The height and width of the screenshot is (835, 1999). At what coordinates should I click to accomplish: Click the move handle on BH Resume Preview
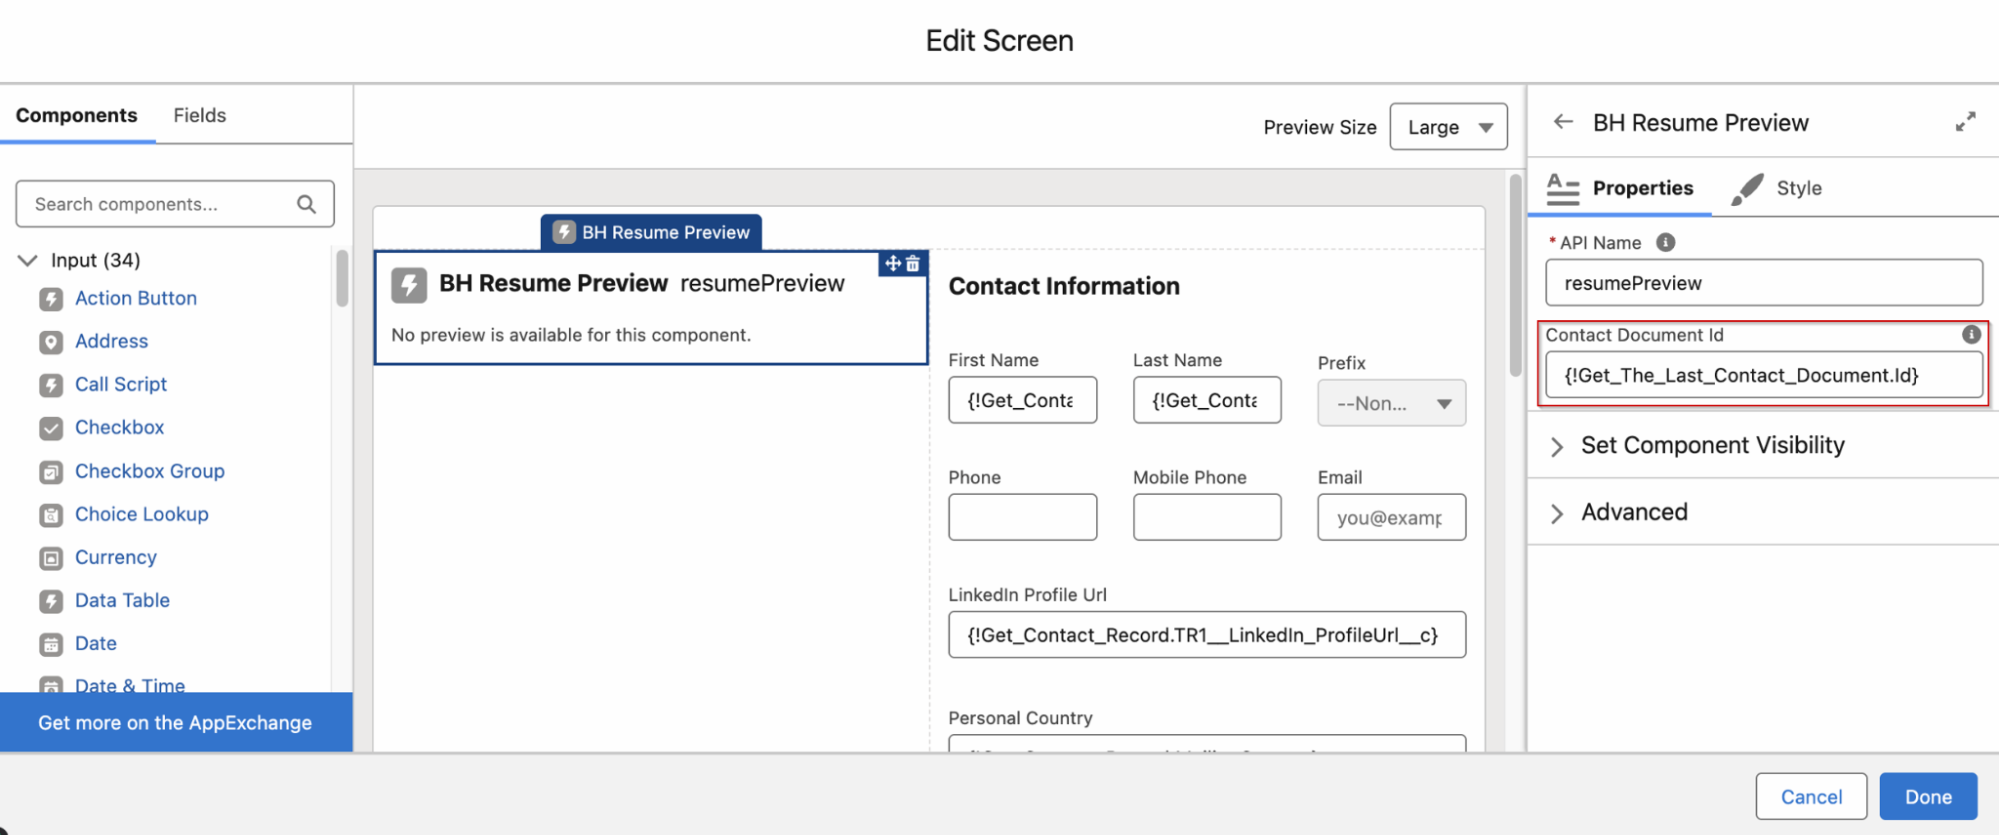(x=892, y=264)
